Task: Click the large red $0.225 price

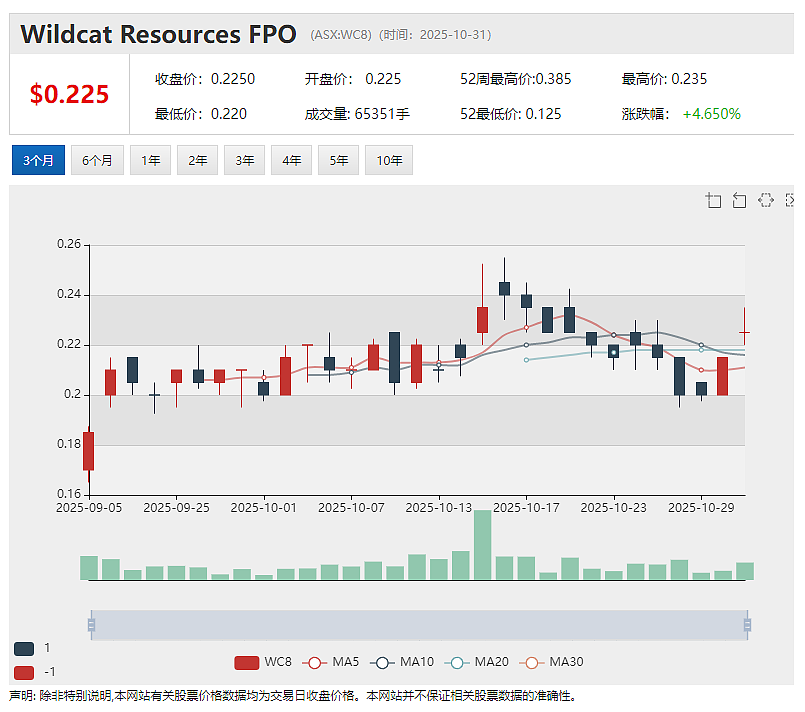Action: pyautogui.click(x=69, y=94)
